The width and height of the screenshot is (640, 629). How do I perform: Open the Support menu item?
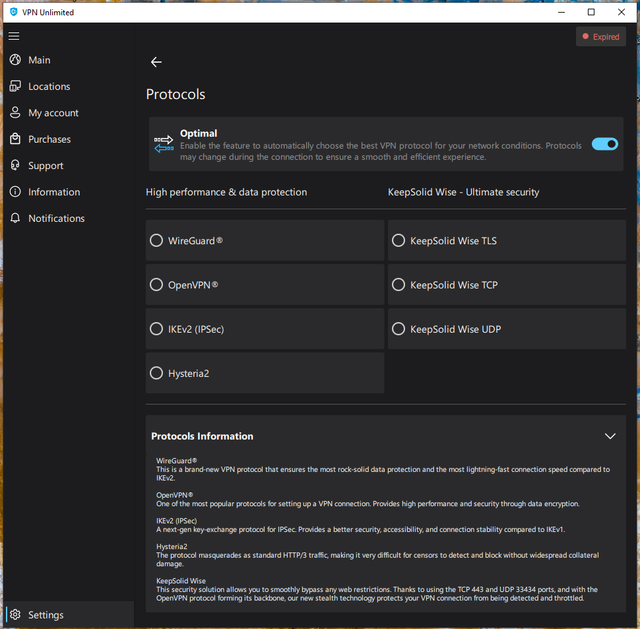[x=69, y=166]
